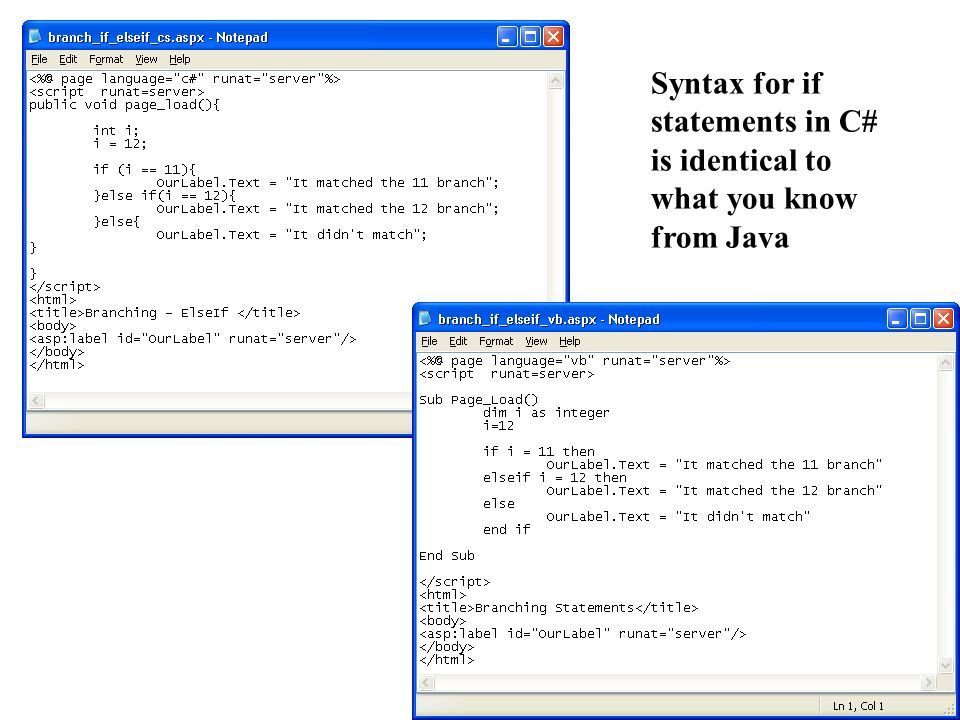Image resolution: width=960 pixels, height=720 pixels.
Task: Click scroll up arrow in cs.aspx Notepad
Action: [x=555, y=81]
